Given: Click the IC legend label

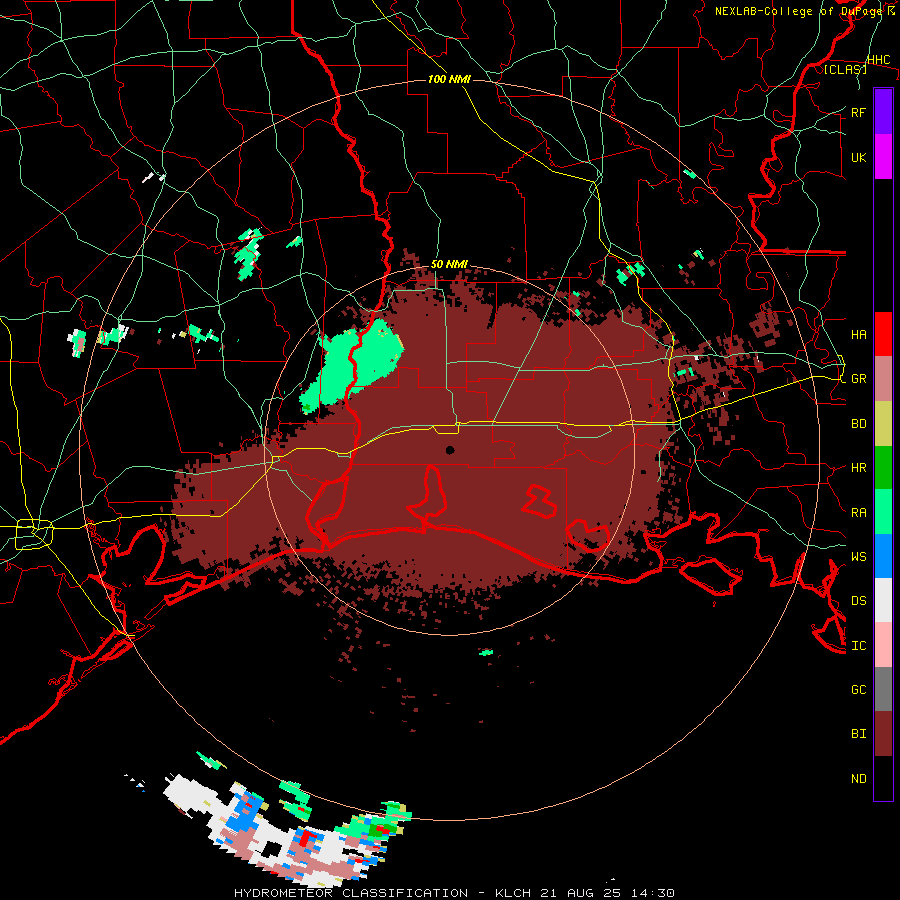Looking at the screenshot, I should tap(858, 645).
